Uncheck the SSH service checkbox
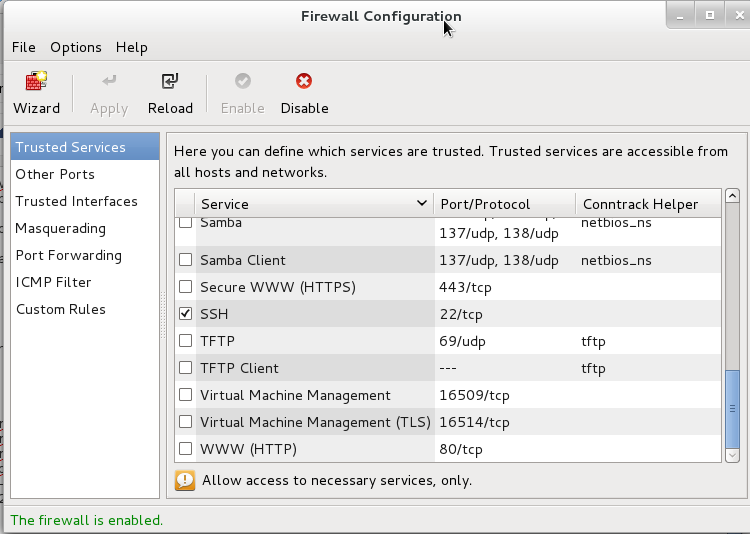 click(185, 314)
